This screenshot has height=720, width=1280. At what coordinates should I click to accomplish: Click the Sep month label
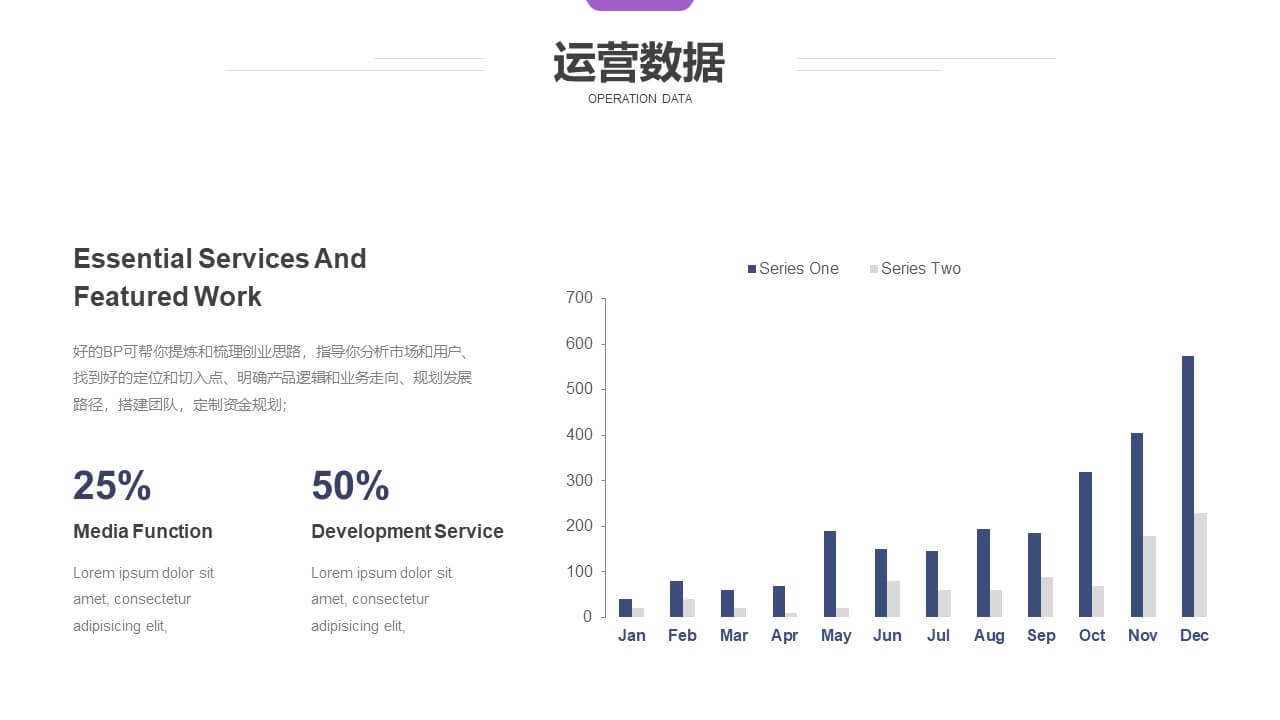tap(1041, 636)
